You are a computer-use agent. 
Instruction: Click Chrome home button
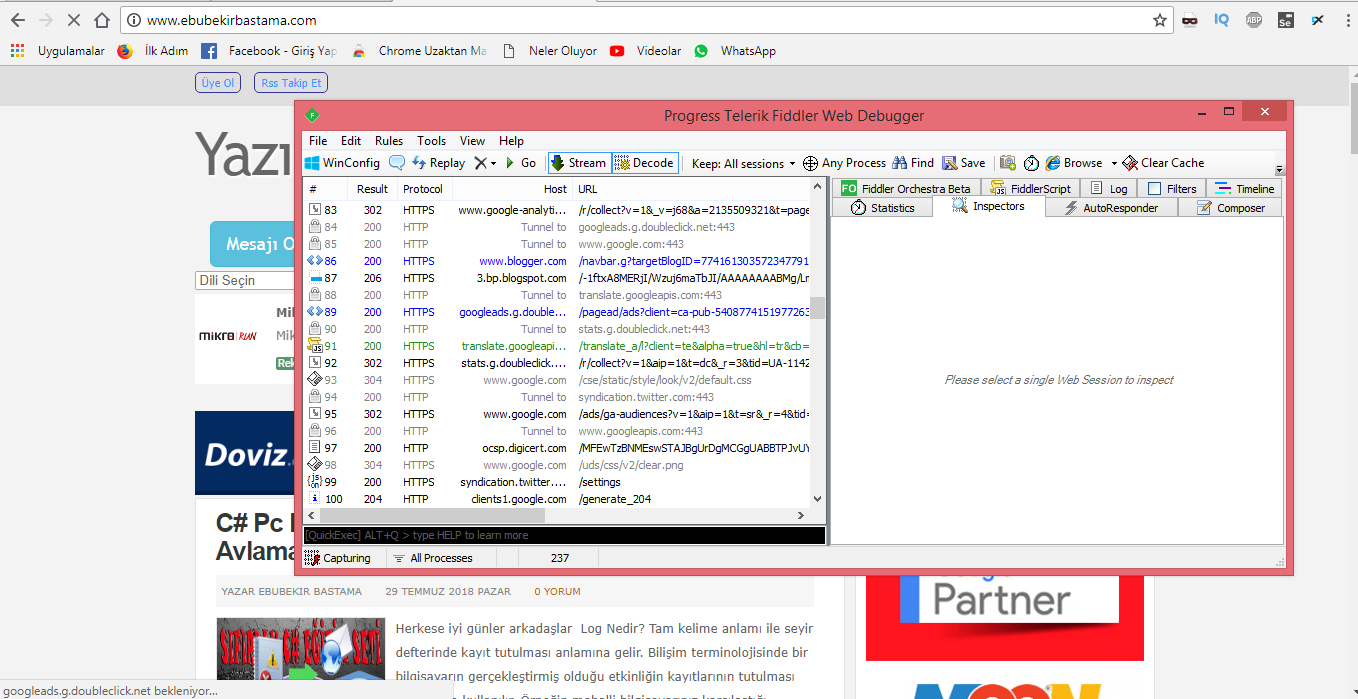coord(101,20)
